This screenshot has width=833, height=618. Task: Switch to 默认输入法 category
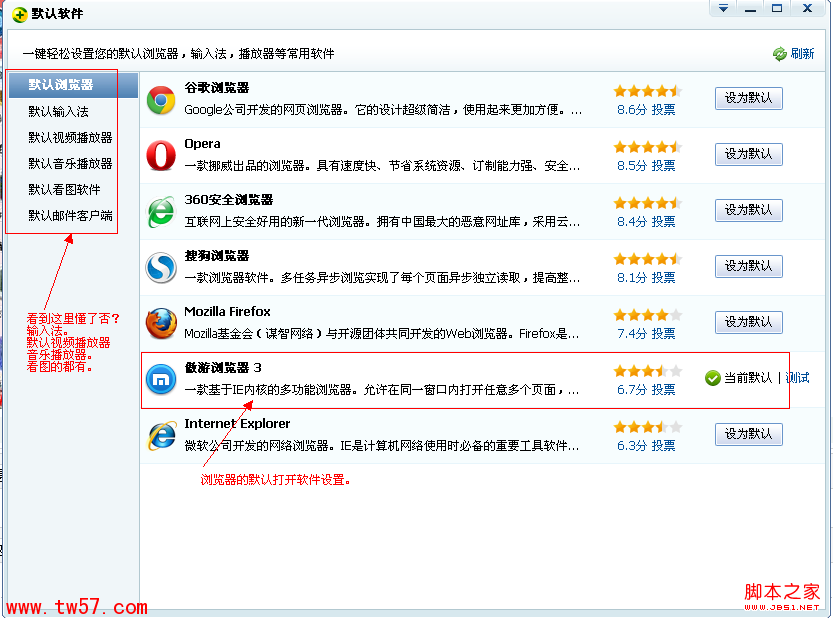click(x=58, y=112)
